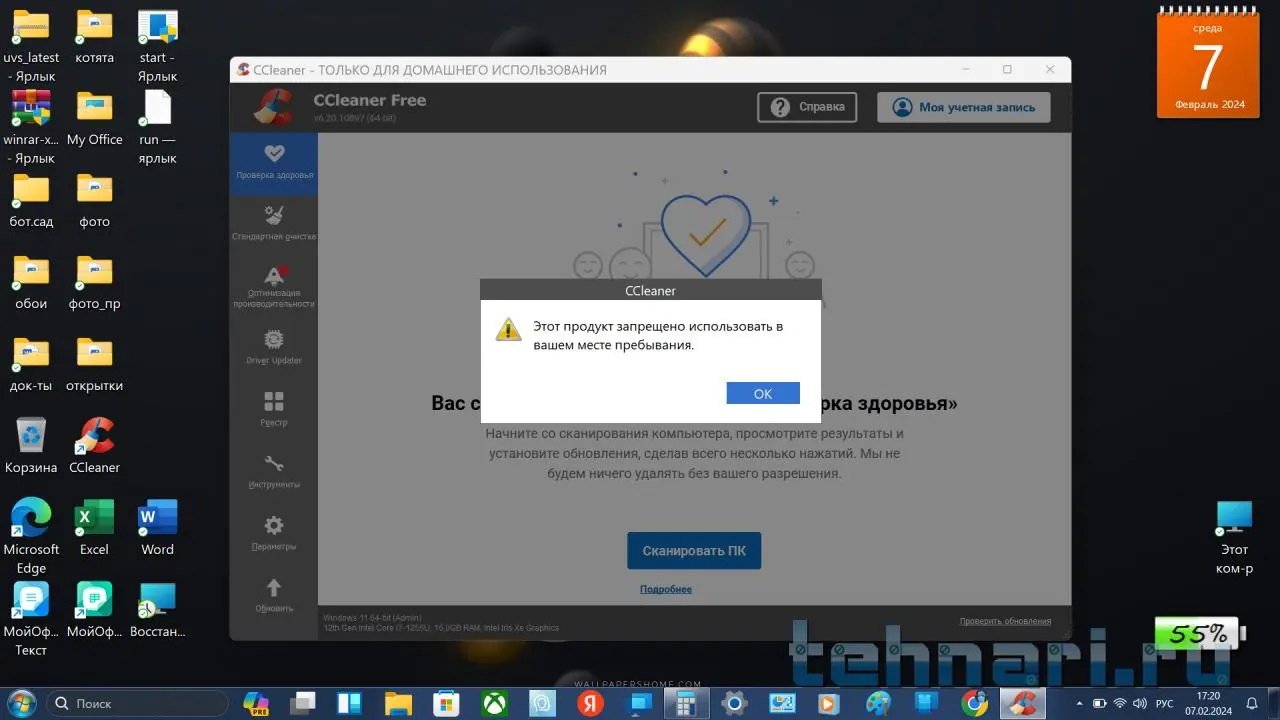The image size is (1280, 720).
Task: Select the док-ты folder on the desktop
Action: click(31, 365)
